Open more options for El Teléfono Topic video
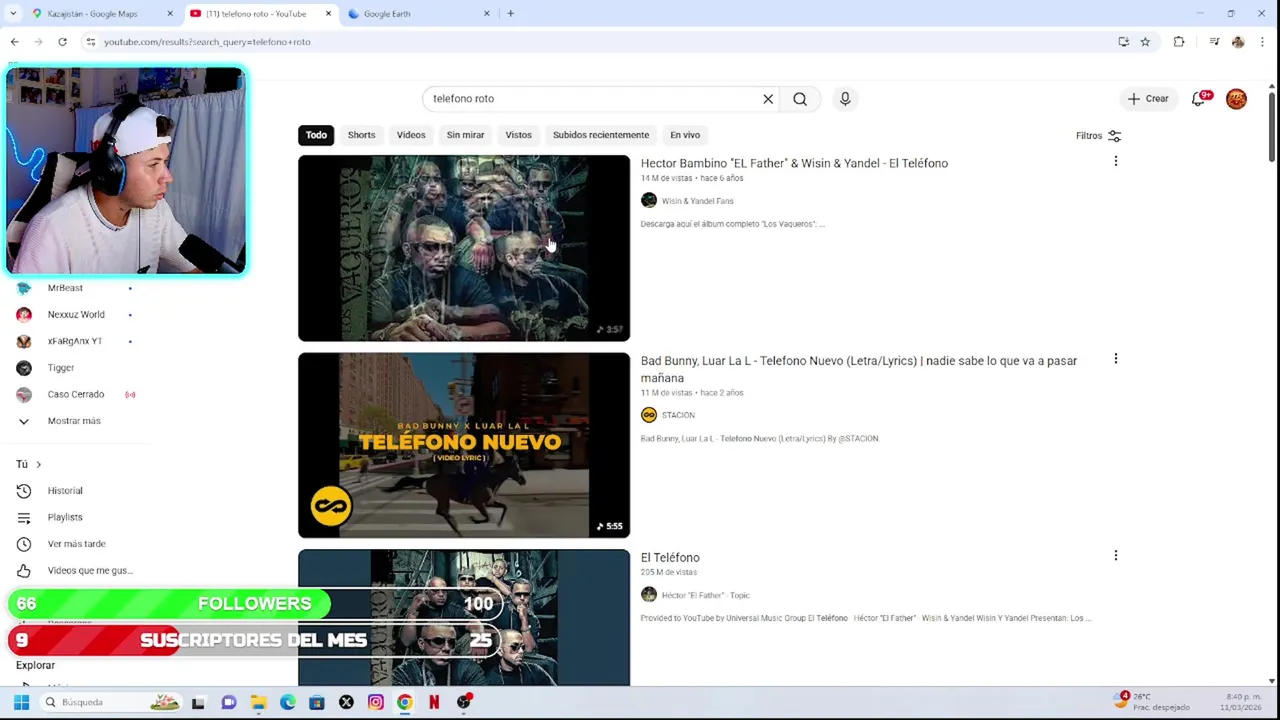Viewport: 1280px width, 720px height. point(1116,555)
